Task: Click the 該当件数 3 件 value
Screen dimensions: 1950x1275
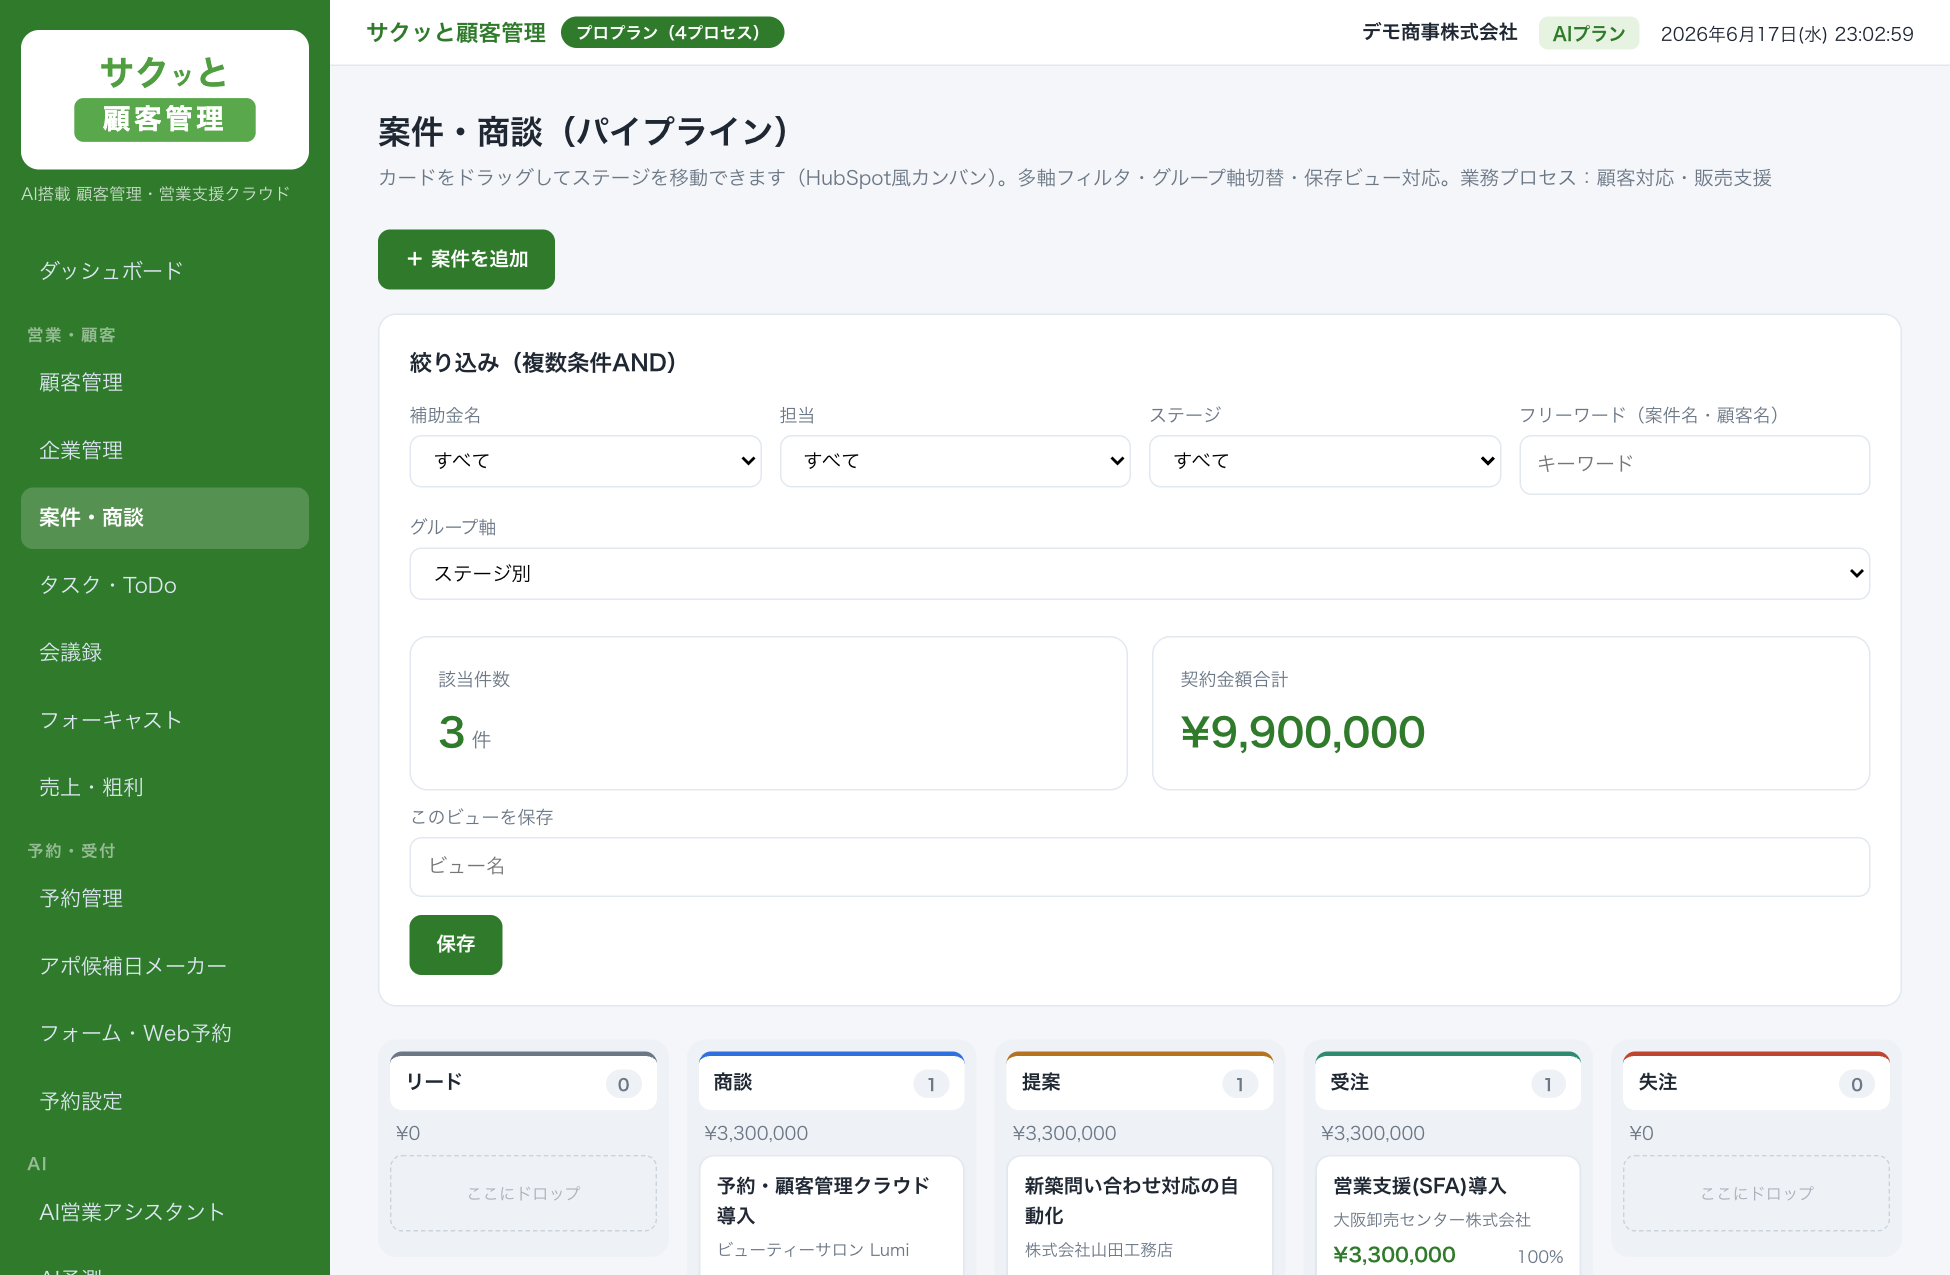Action: point(465,733)
